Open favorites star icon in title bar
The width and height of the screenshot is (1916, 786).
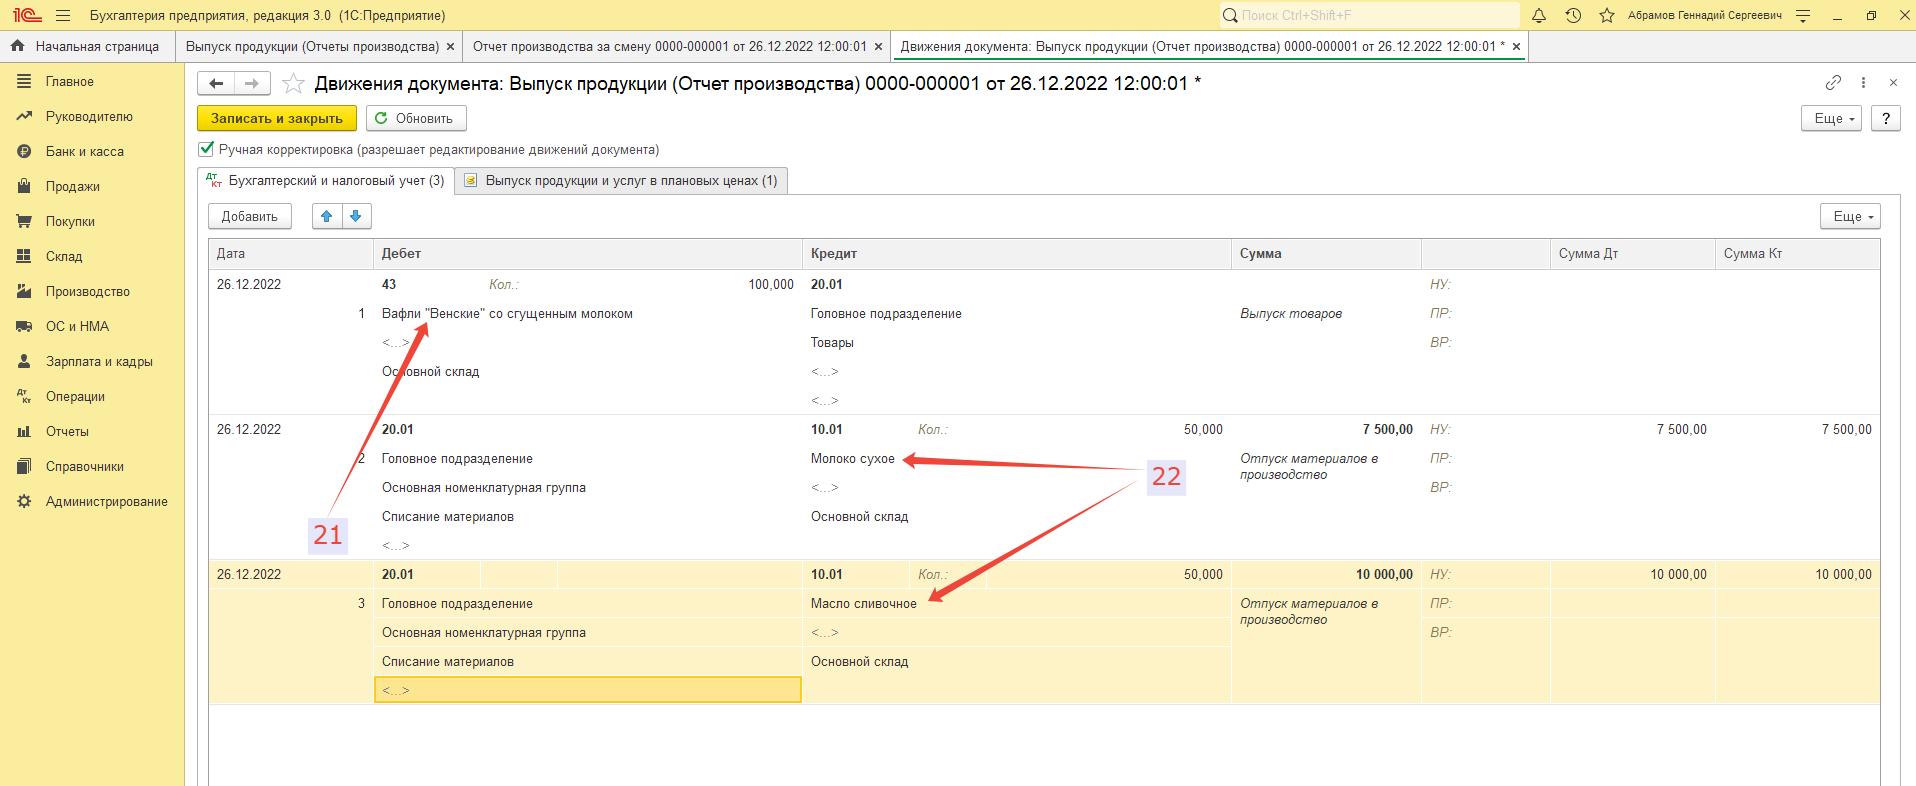click(1607, 15)
